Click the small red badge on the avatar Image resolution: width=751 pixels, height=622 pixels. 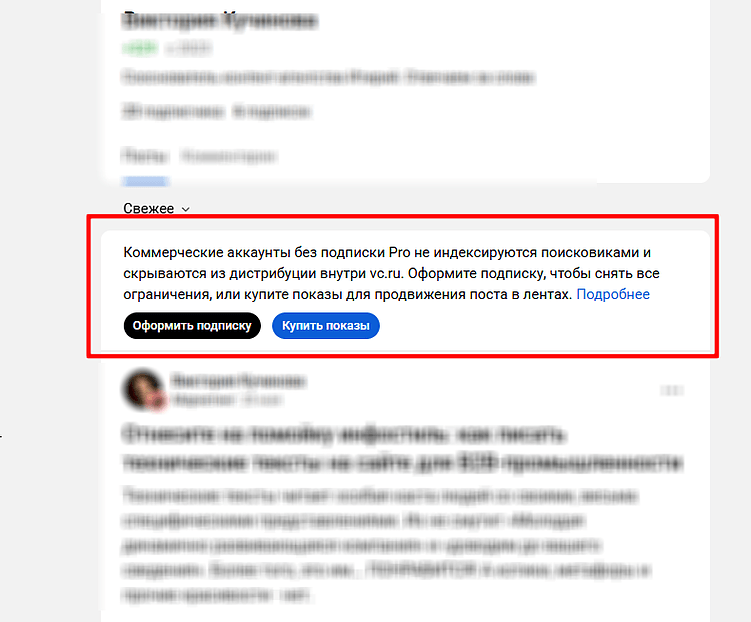pyautogui.click(x=158, y=401)
